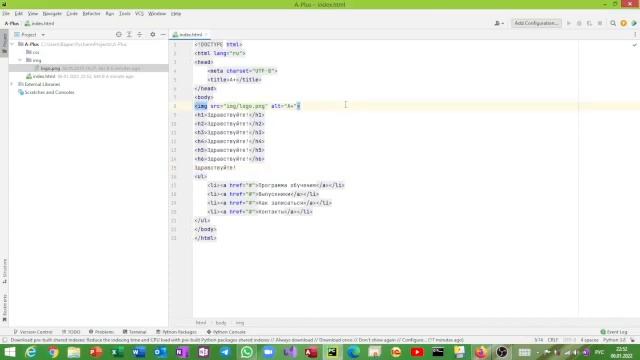Viewport: 640px width, 360px height.
Task: Open the Structure side tool window tab
Action: click(4, 270)
